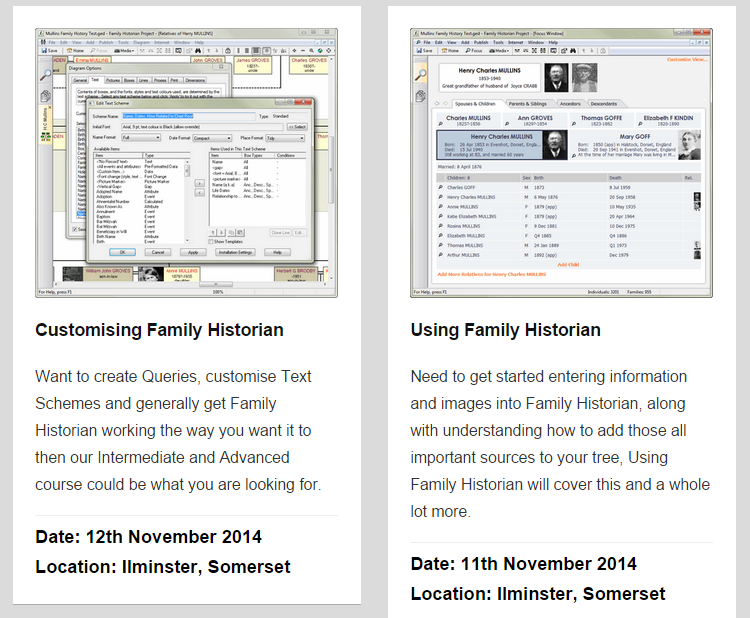Click the 'Customising Family Historian' heading

159,330
